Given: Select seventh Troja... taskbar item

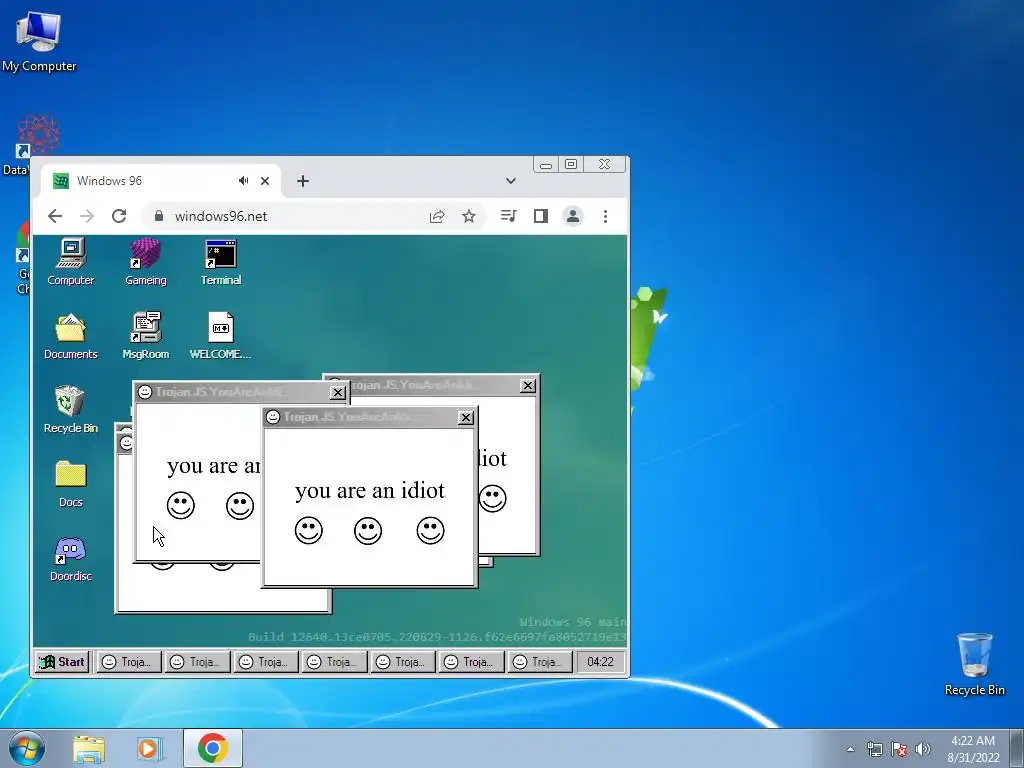Looking at the screenshot, I should tap(539, 662).
